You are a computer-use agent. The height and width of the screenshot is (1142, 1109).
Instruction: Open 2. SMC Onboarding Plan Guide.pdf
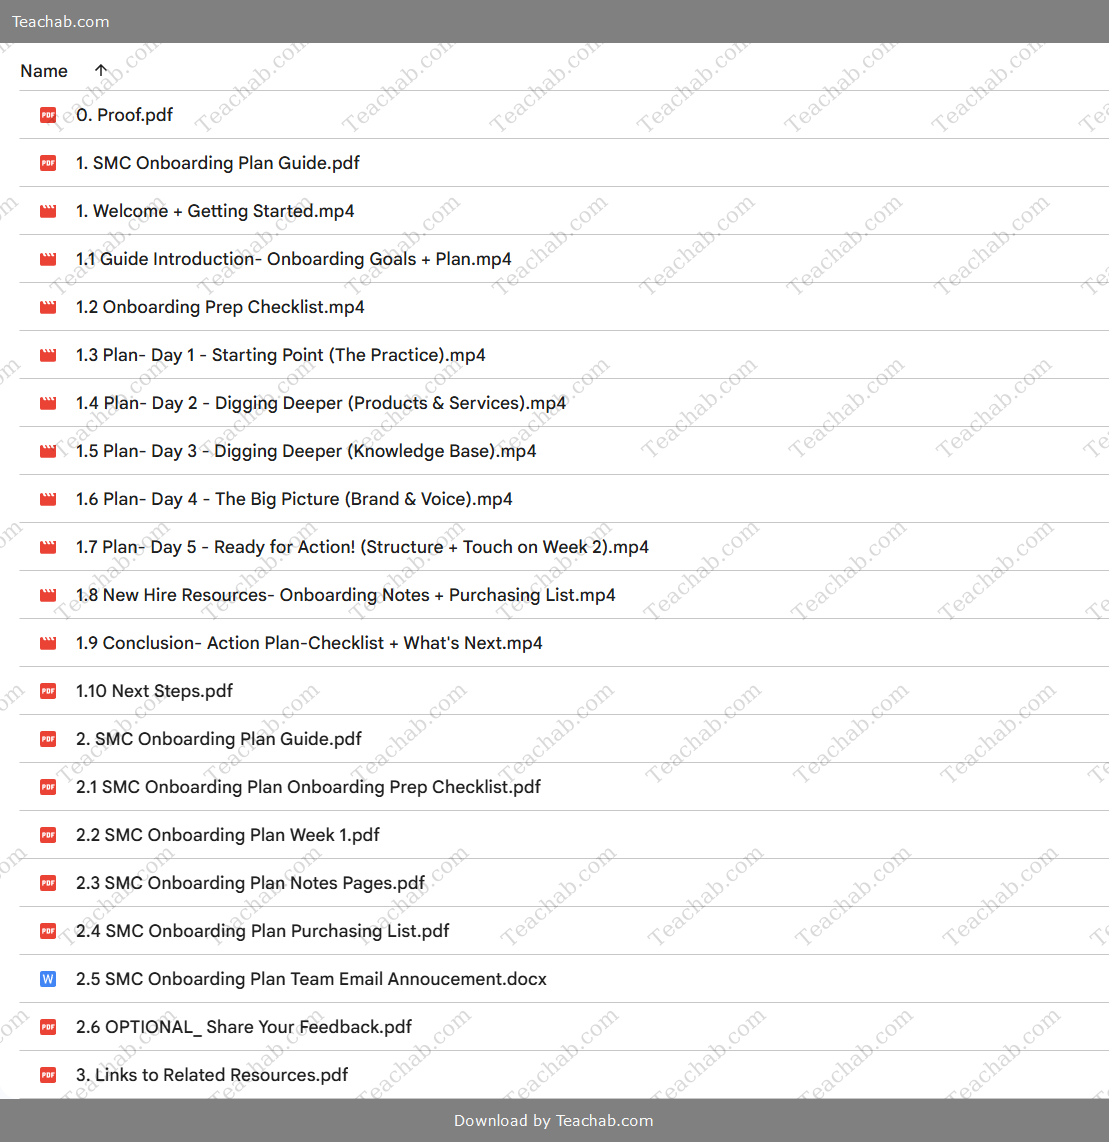[x=218, y=739]
